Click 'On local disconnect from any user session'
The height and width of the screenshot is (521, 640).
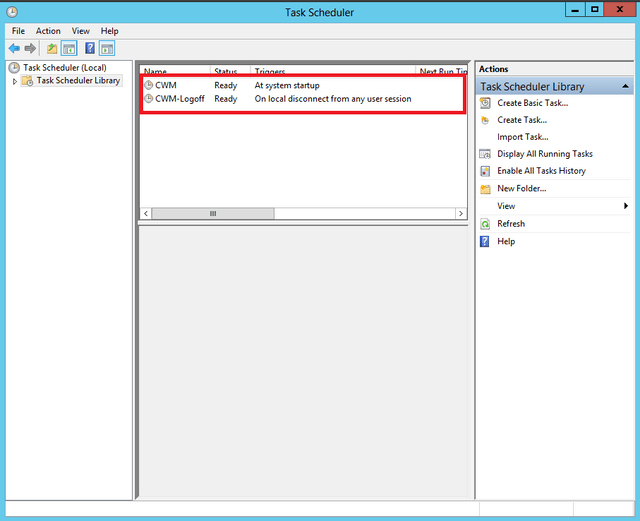(333, 99)
